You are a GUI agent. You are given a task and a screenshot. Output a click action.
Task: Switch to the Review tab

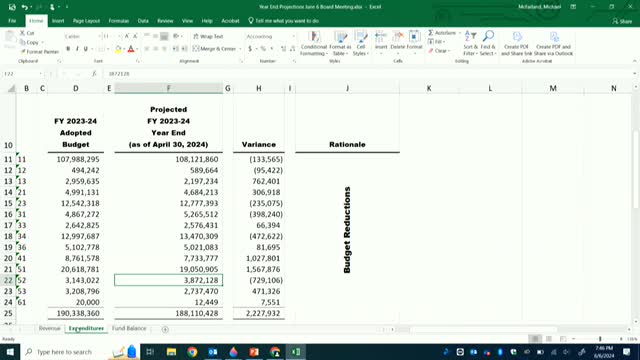pyautogui.click(x=165, y=21)
